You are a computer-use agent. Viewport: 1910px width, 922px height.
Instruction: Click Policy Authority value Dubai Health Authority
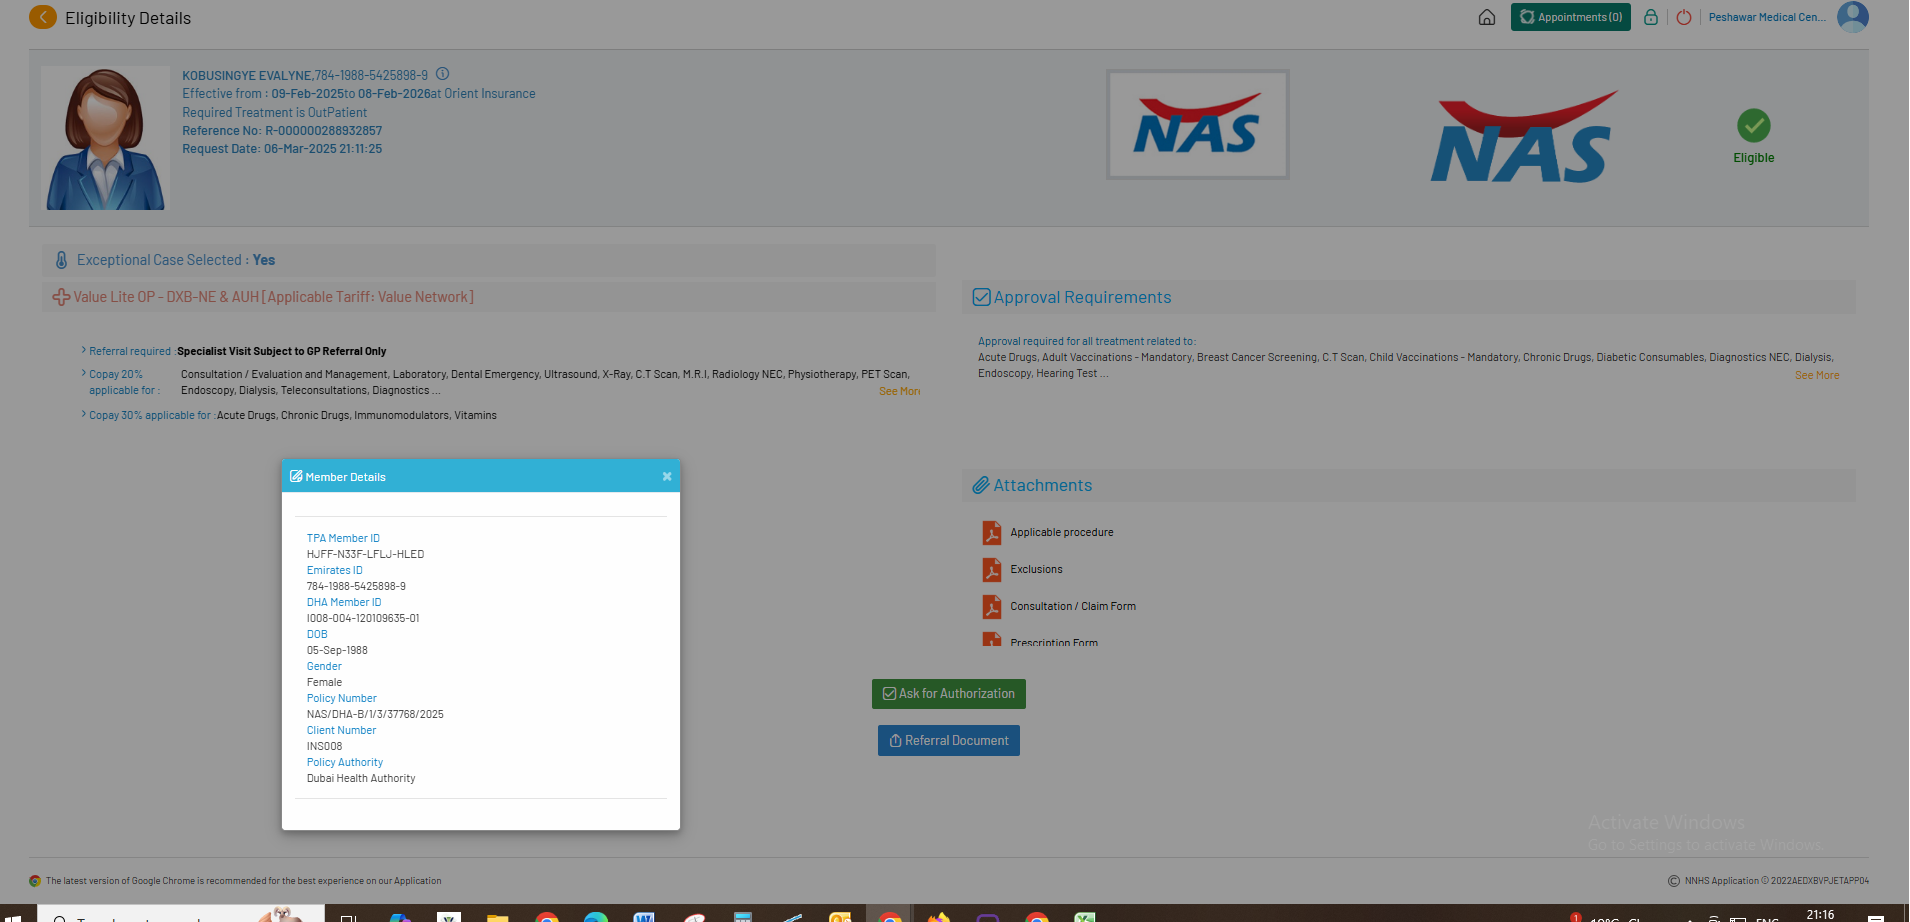click(361, 778)
